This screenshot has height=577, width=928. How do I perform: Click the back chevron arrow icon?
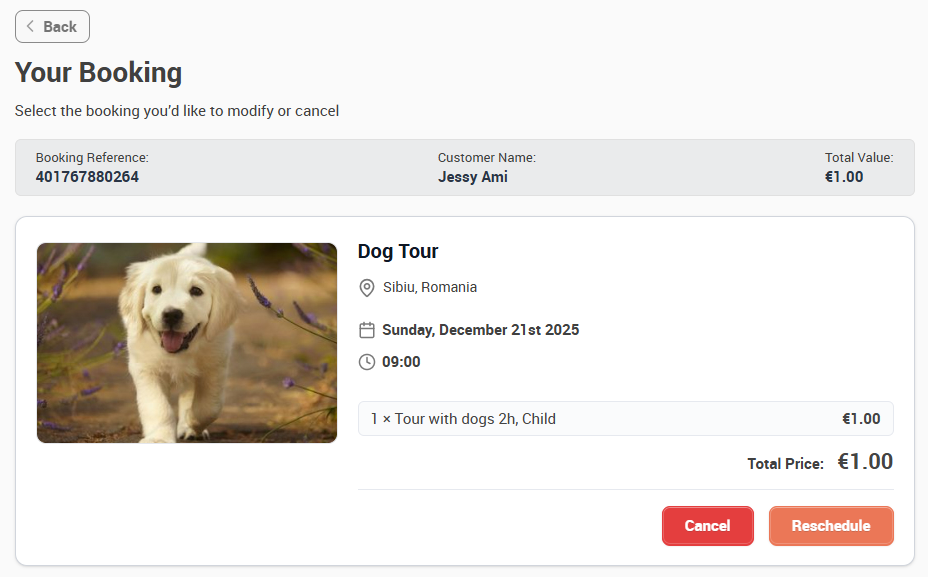(30, 27)
